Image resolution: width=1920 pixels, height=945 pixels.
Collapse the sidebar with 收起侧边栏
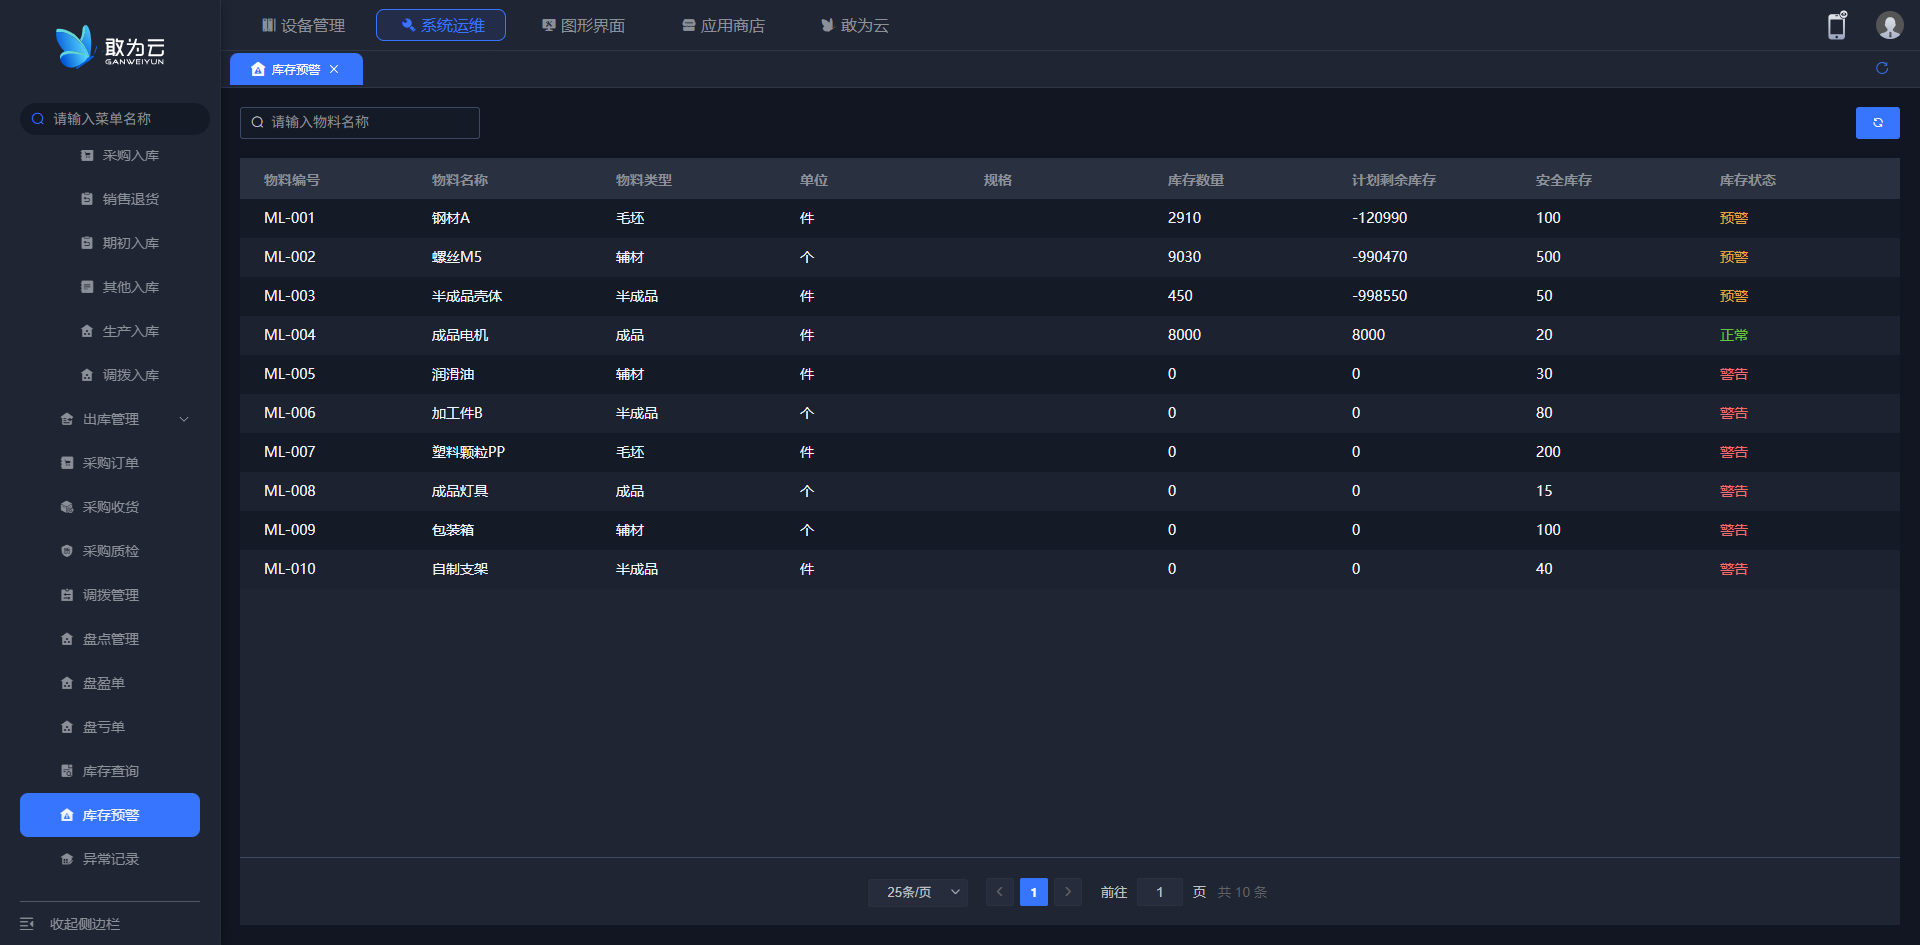coord(84,924)
